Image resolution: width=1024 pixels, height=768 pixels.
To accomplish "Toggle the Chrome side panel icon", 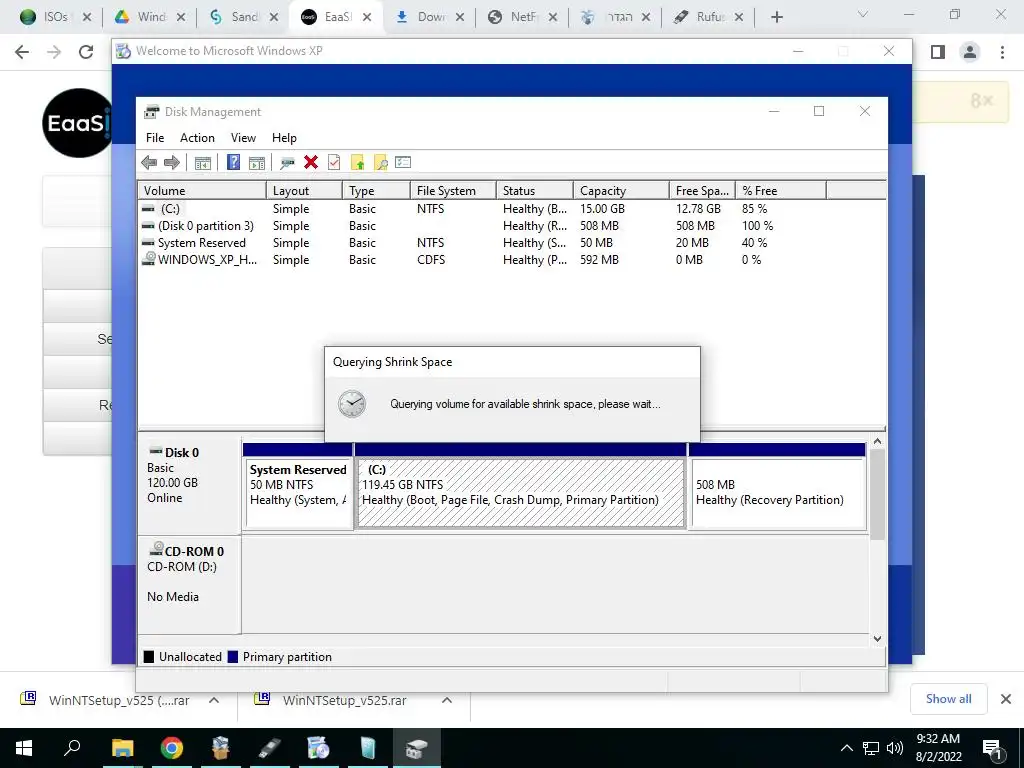I will tap(938, 52).
